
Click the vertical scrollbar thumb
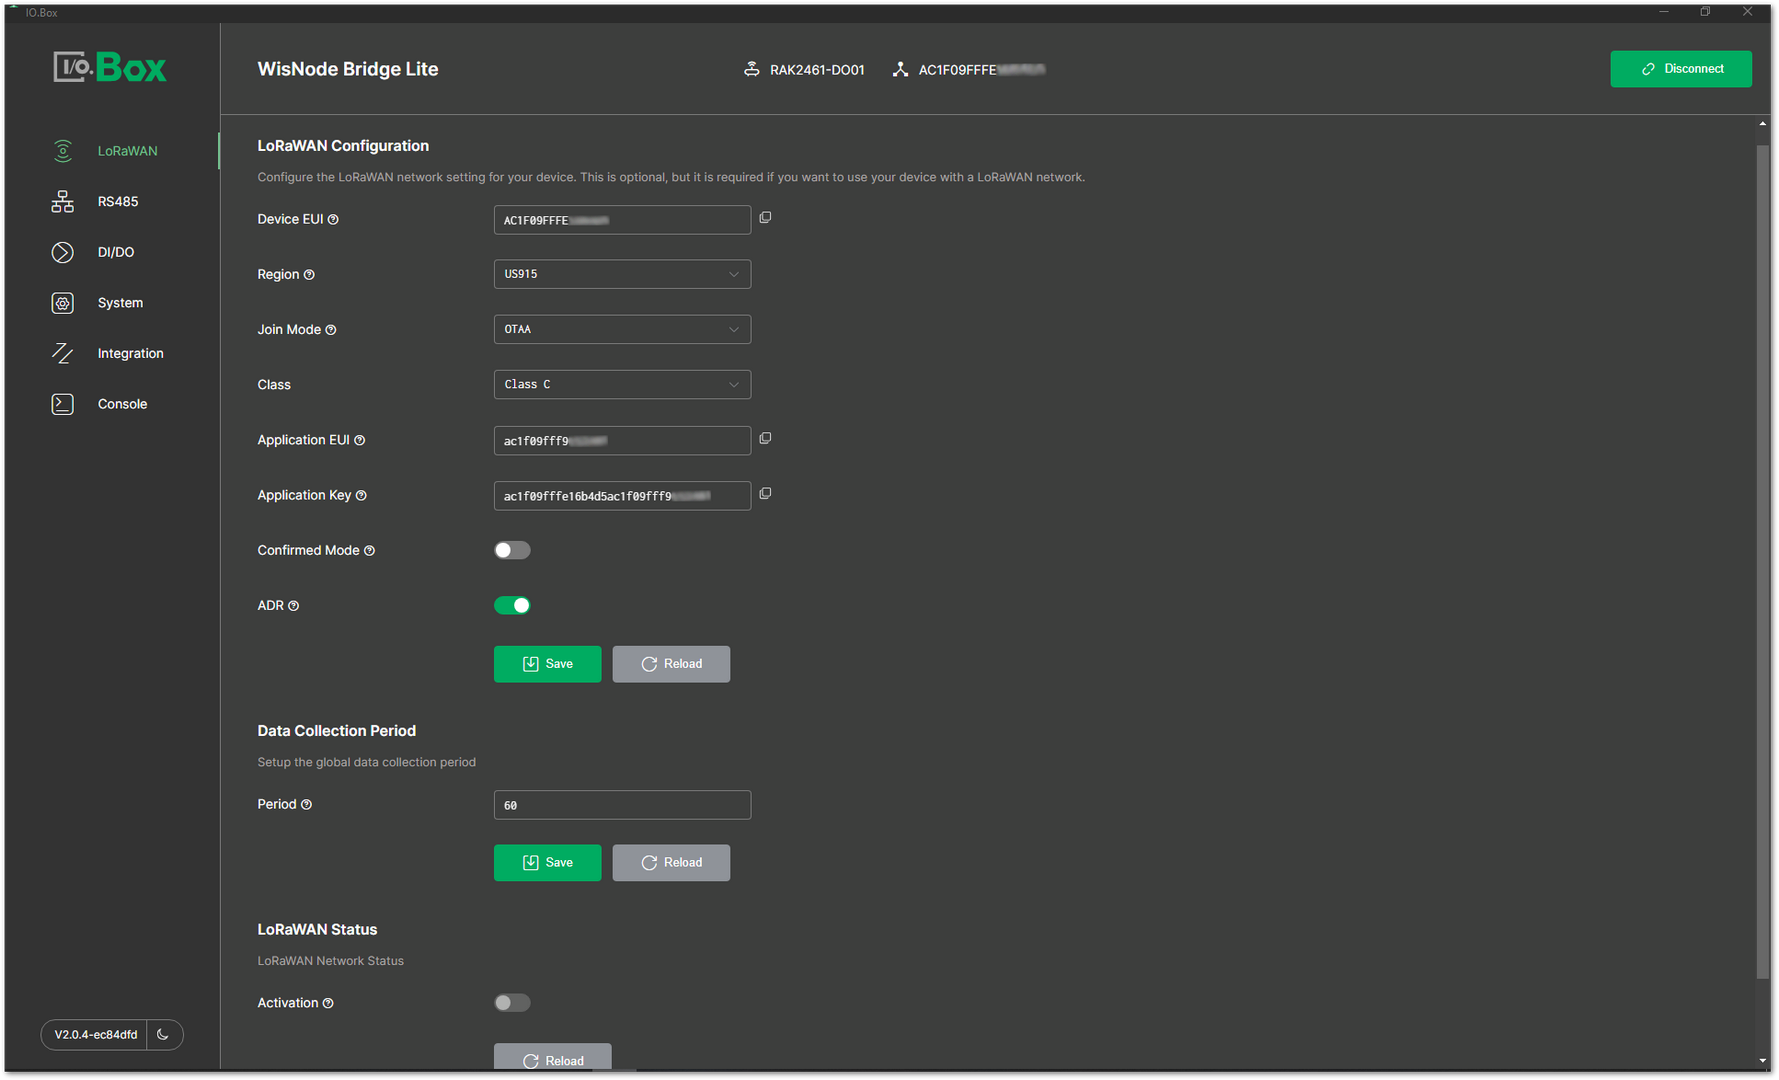pyautogui.click(x=1763, y=560)
